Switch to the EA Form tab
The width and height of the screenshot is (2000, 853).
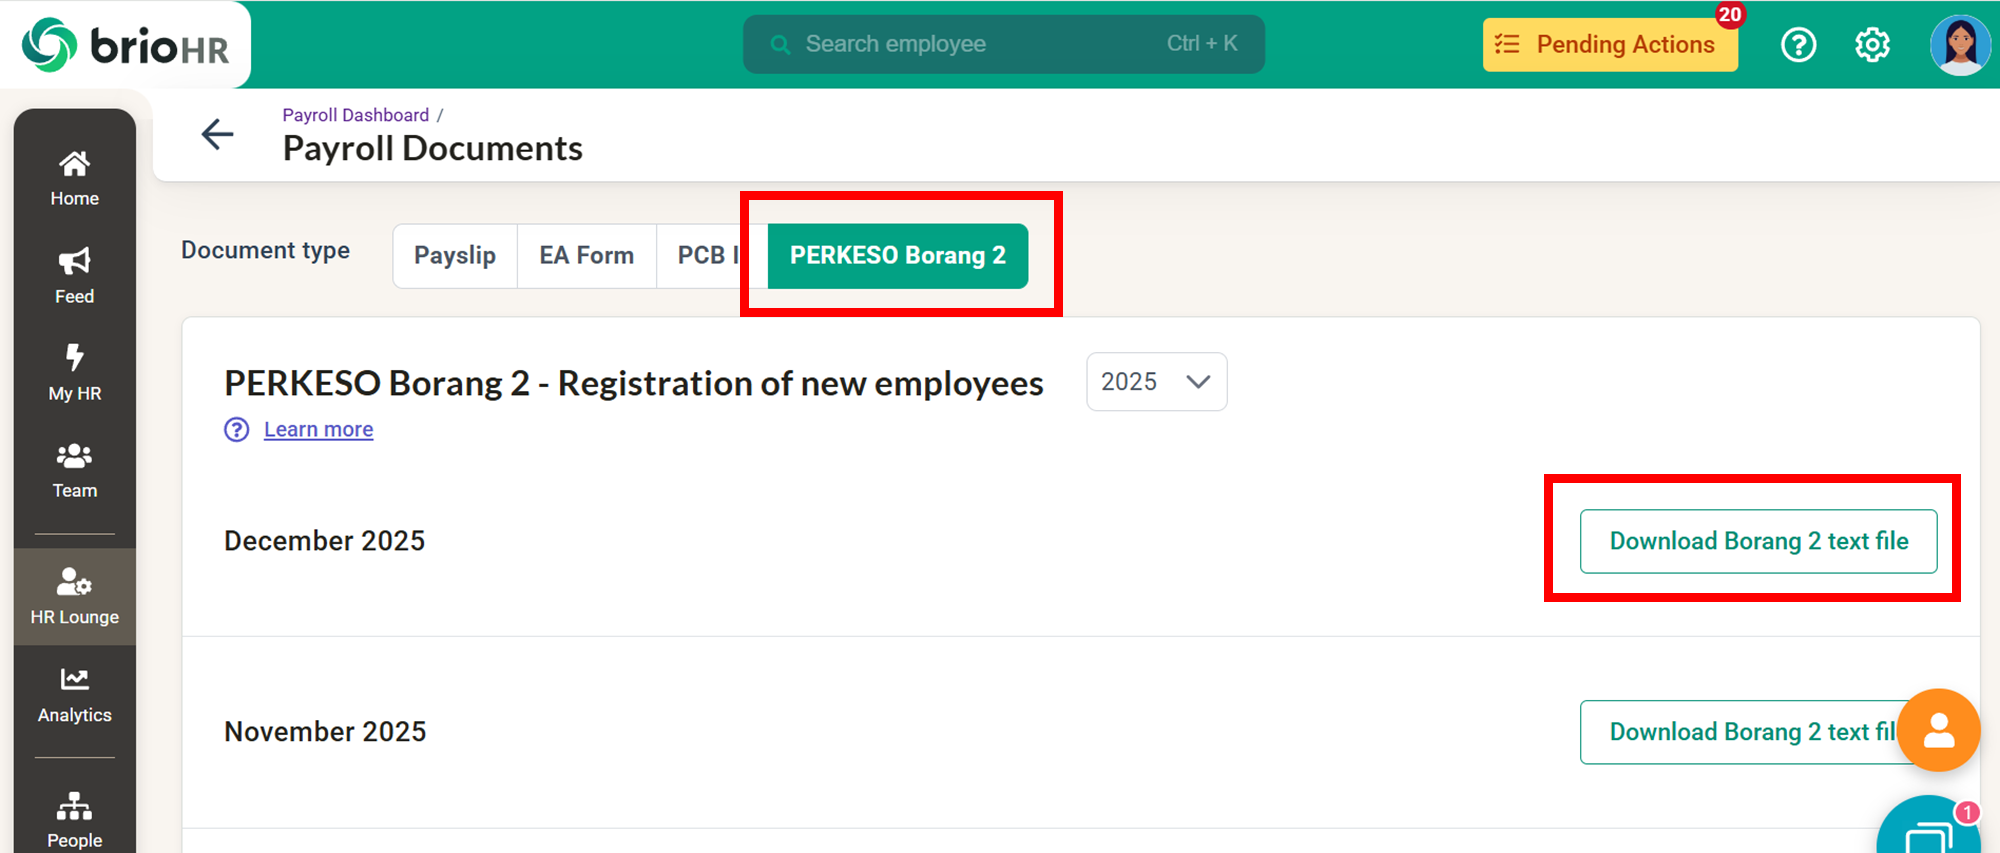pos(586,256)
